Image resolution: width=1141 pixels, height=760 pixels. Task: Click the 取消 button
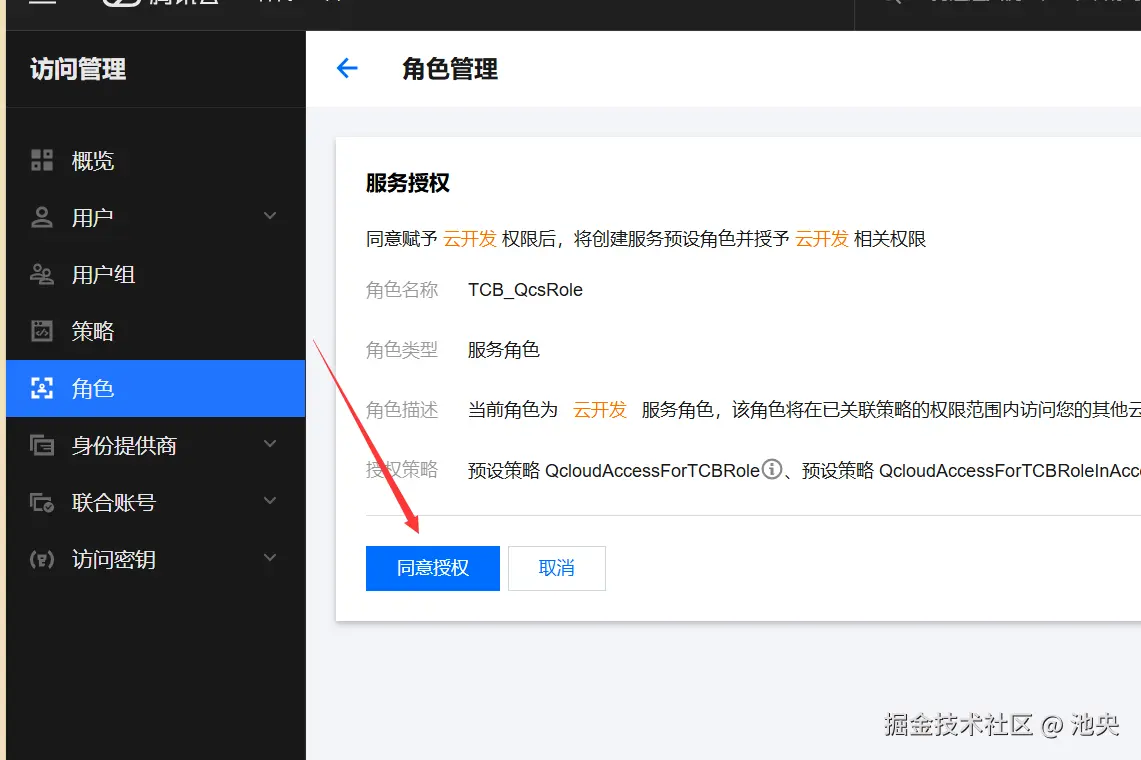click(557, 568)
